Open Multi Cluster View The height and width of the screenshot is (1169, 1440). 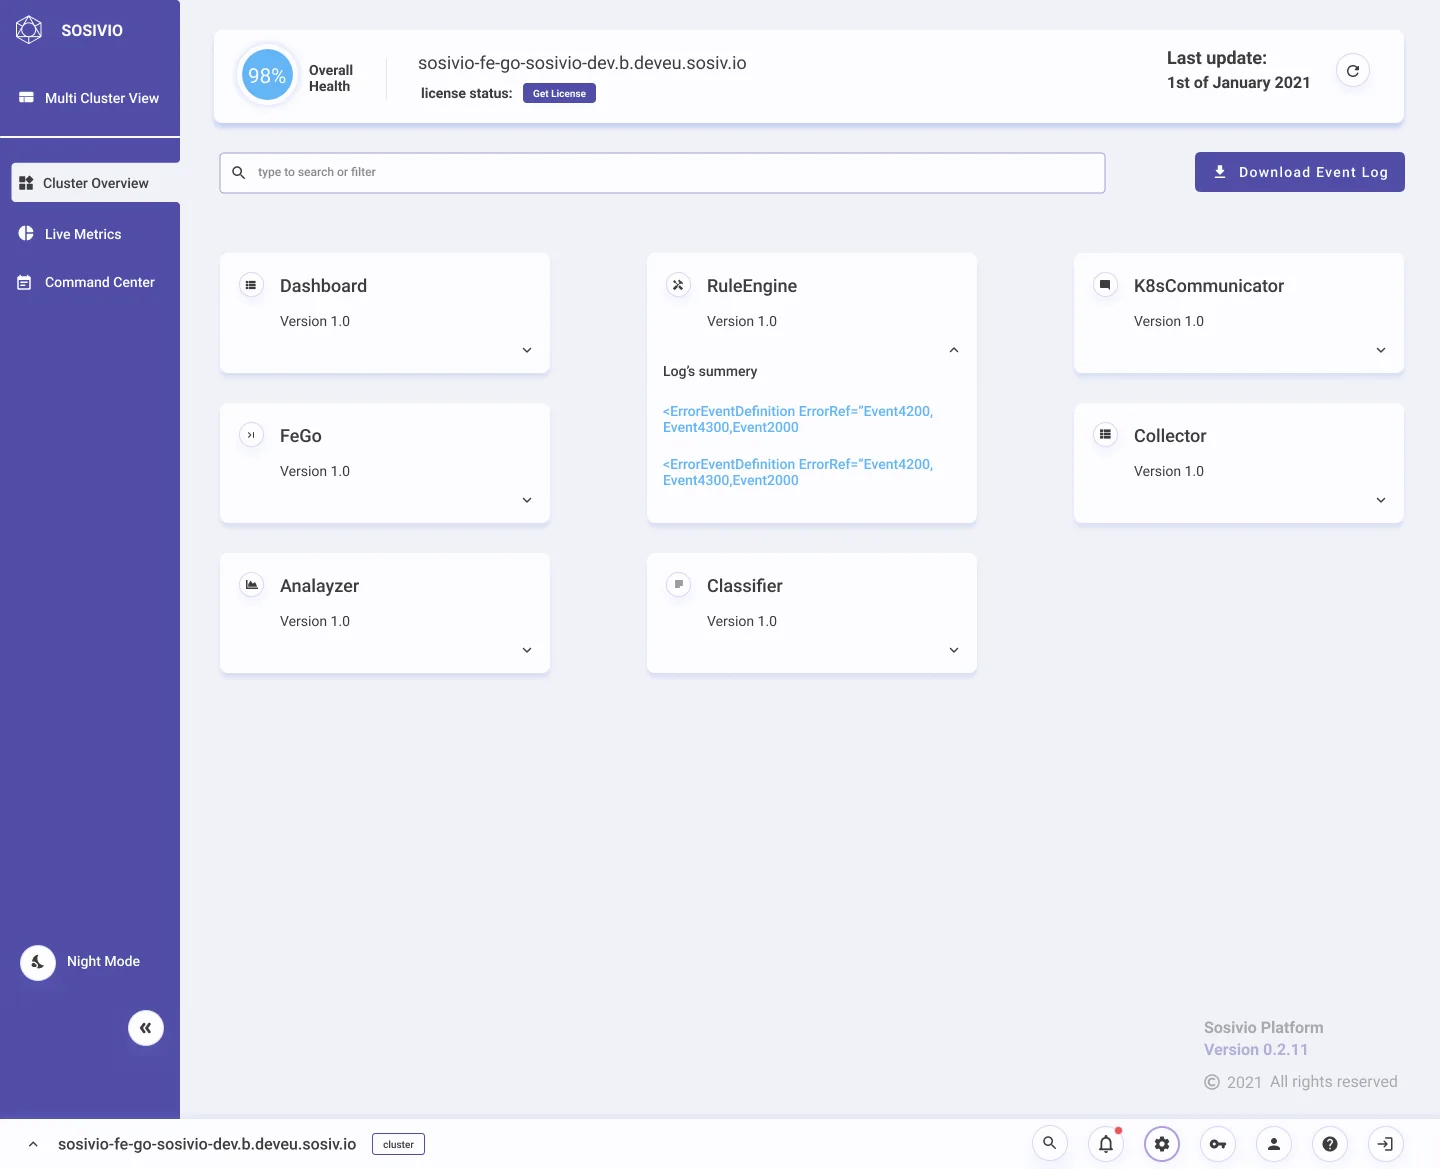pyautogui.click(x=90, y=98)
